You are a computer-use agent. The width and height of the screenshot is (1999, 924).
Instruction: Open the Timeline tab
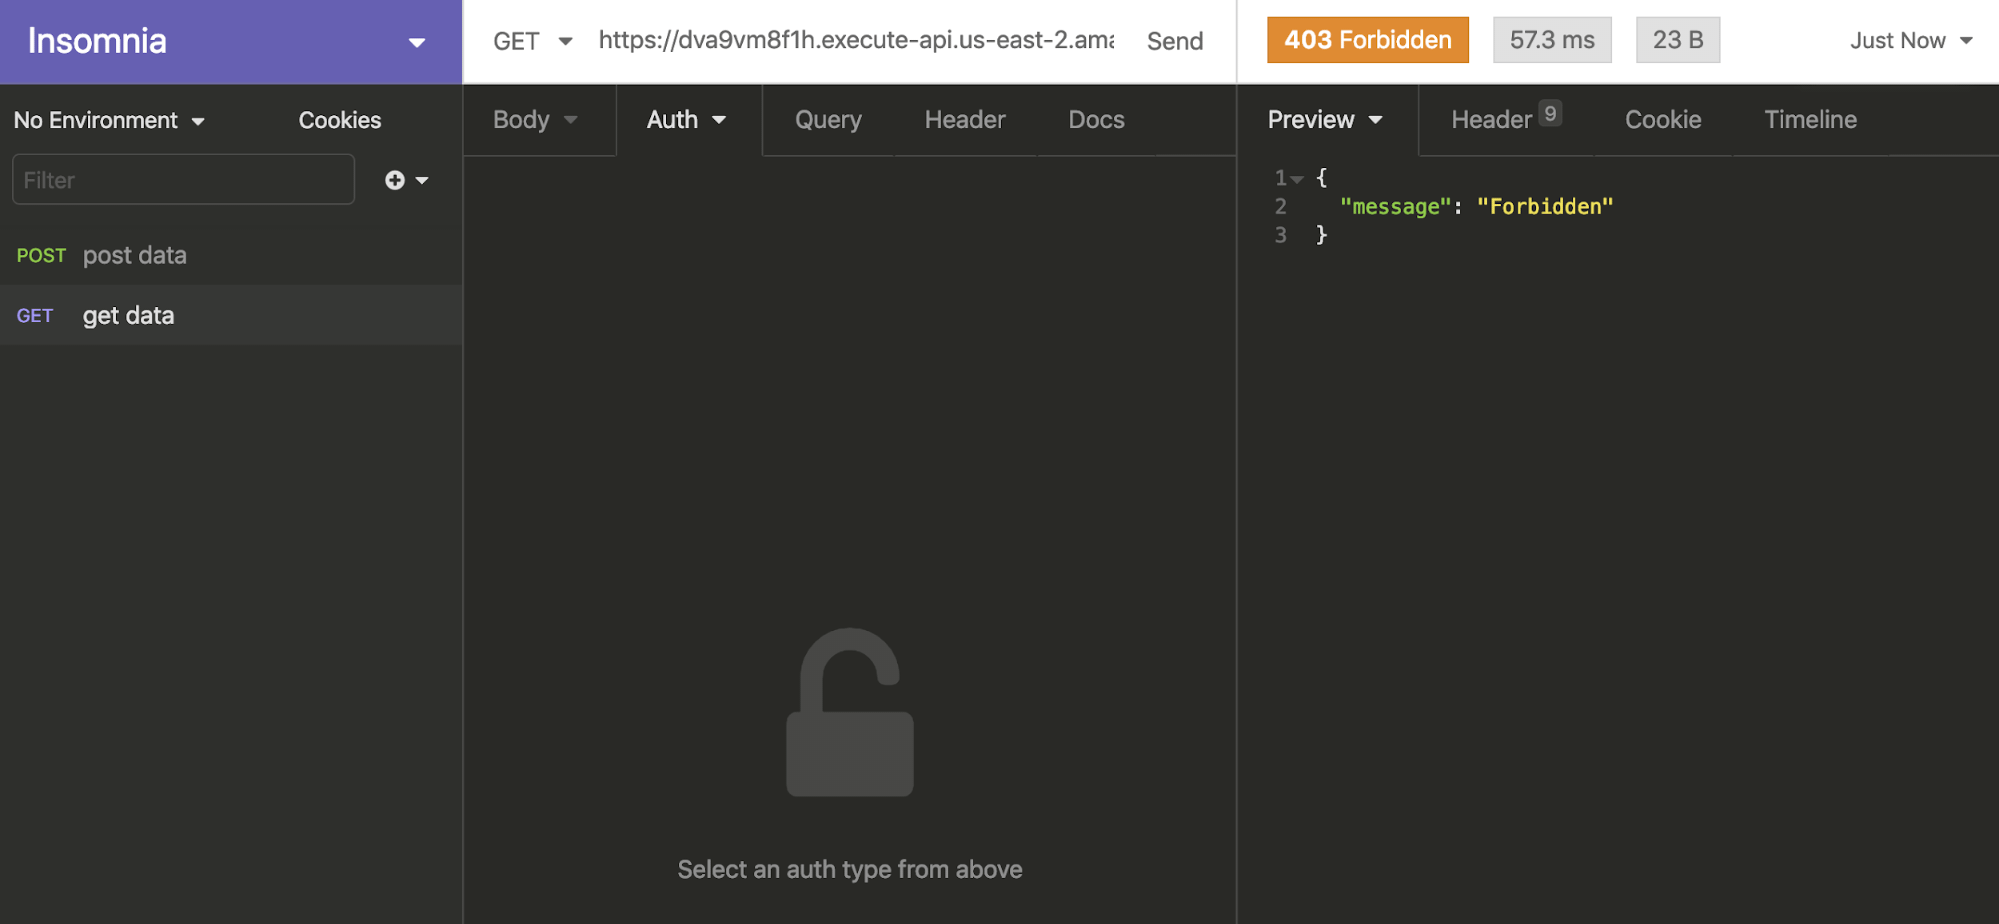click(x=1810, y=120)
